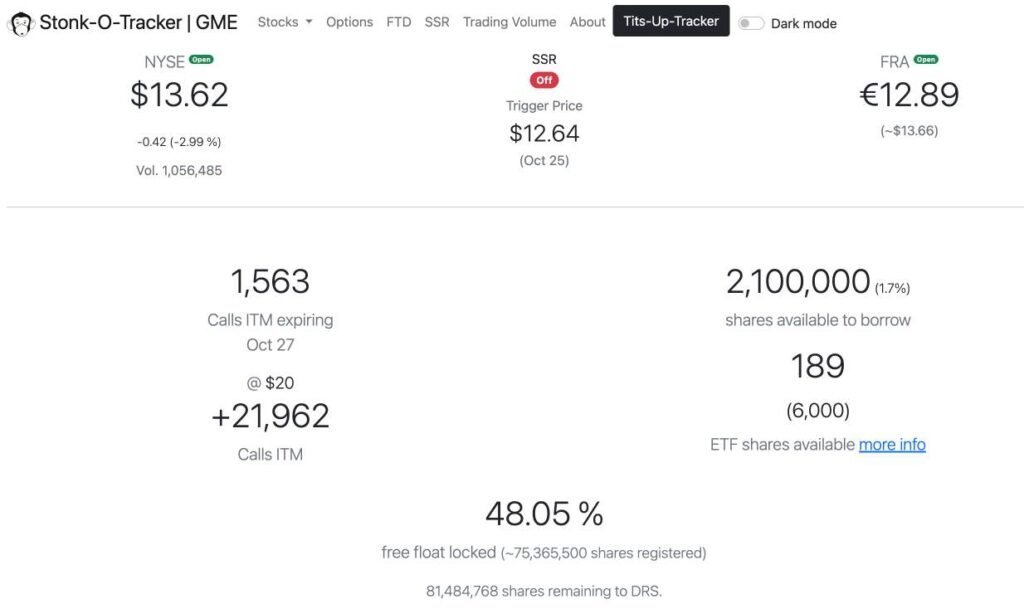Image resolution: width=1024 pixels, height=609 pixels.
Task: Click the $13.62 NYSE price
Action: 179,95
